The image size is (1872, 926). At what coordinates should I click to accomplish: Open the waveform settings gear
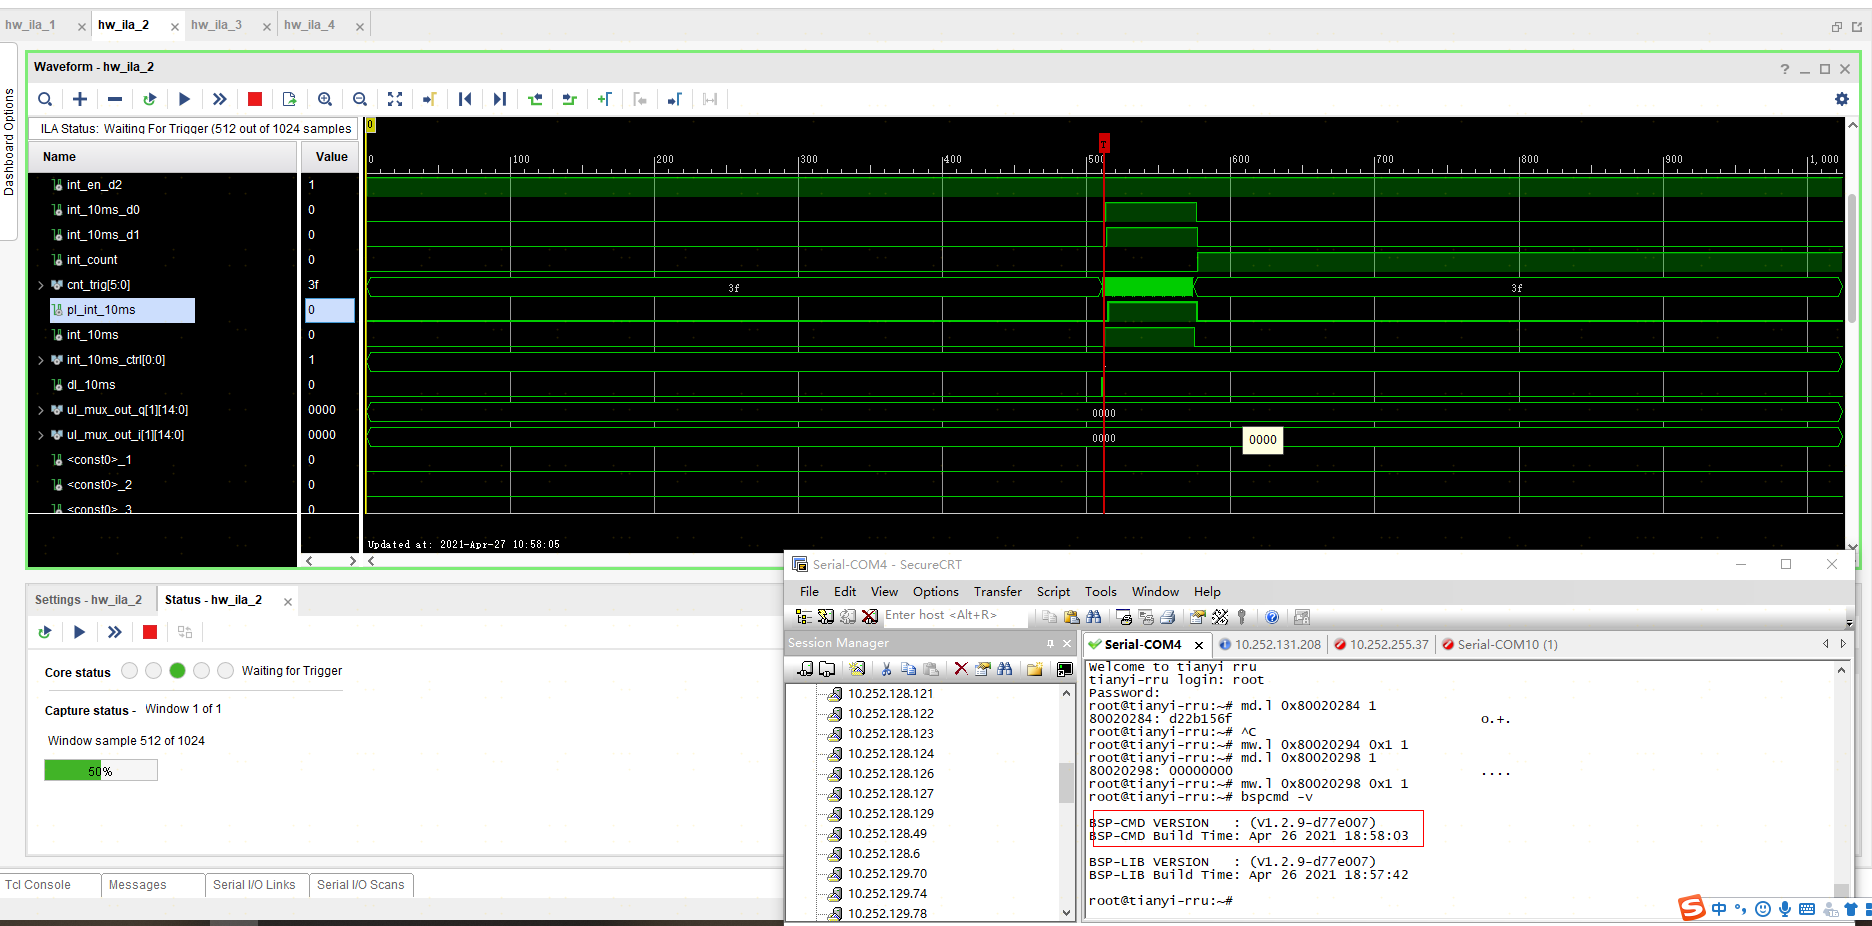(x=1841, y=99)
